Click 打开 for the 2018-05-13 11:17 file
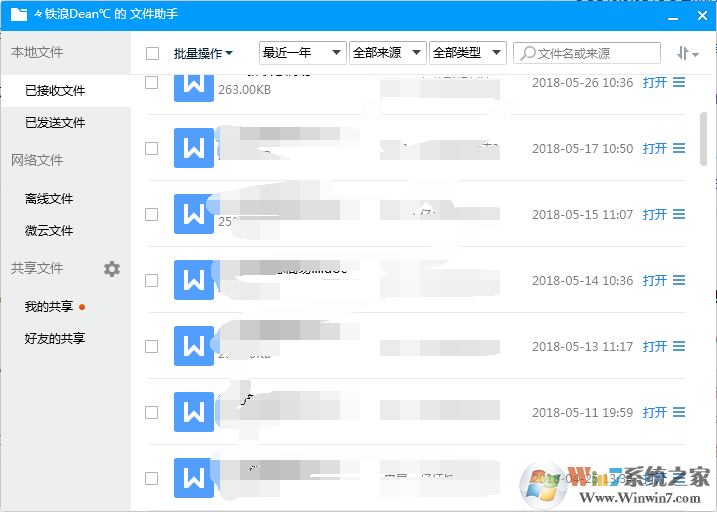 [x=655, y=346]
